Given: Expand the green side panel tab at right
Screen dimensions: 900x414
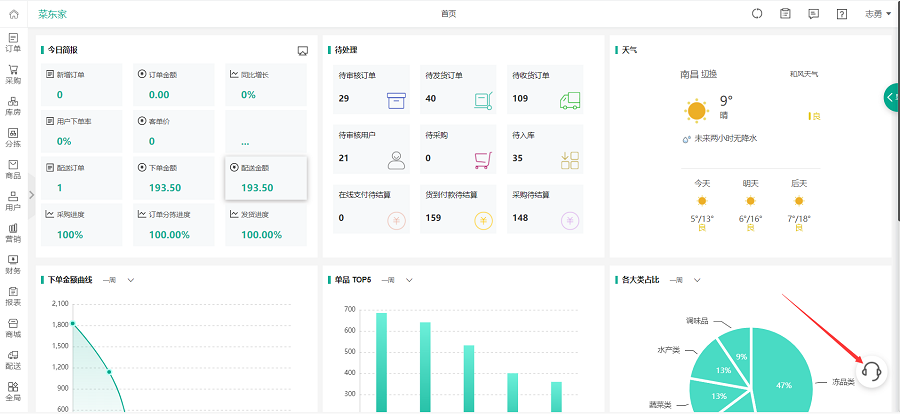Looking at the screenshot, I should coord(891,97).
